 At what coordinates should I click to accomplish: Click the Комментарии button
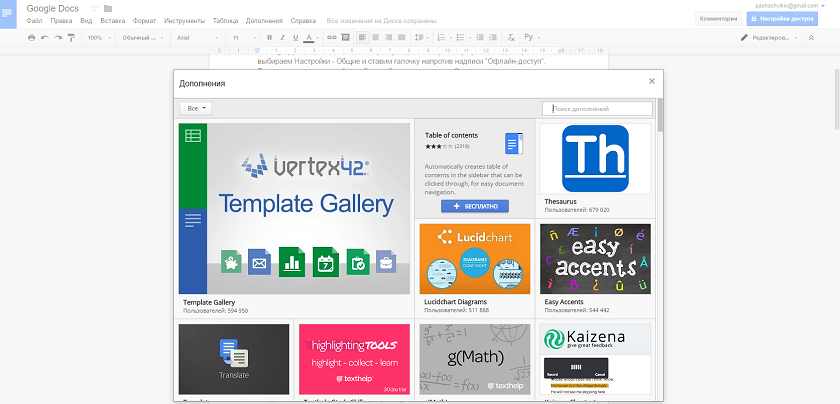(719, 18)
